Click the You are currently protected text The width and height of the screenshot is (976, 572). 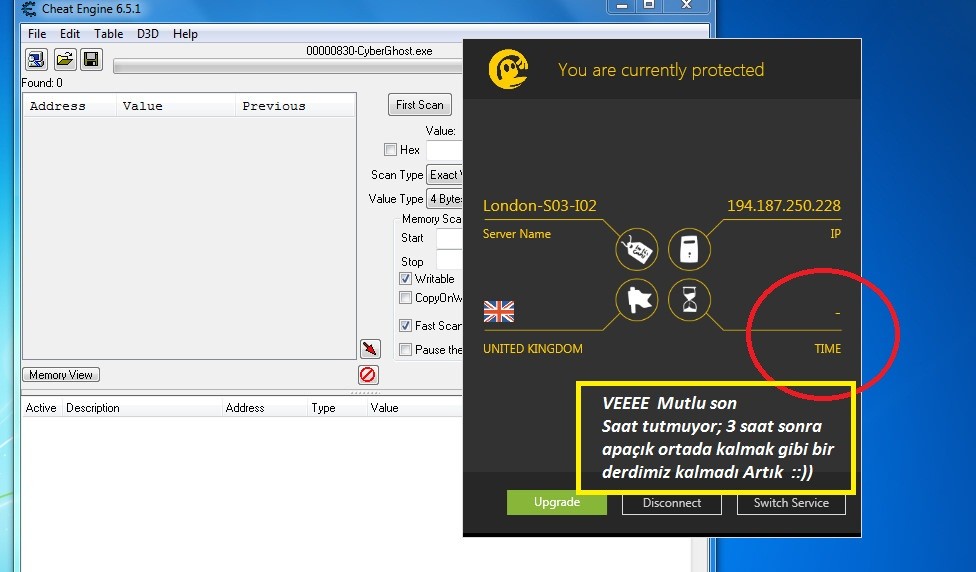pos(661,70)
